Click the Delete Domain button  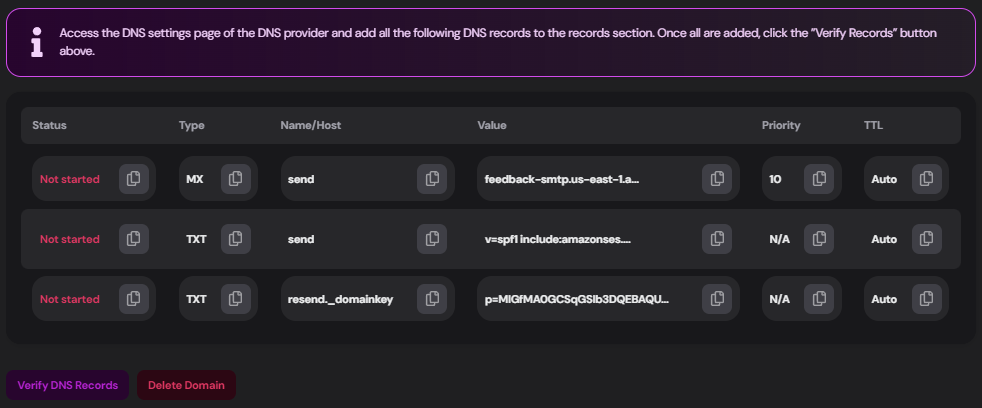pyautogui.click(x=186, y=385)
